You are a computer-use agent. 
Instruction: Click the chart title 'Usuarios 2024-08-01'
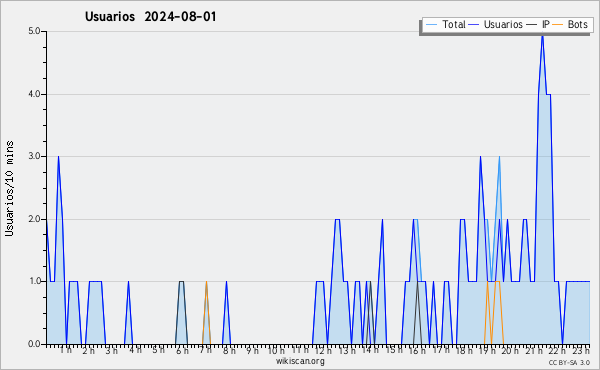[x=150, y=17]
